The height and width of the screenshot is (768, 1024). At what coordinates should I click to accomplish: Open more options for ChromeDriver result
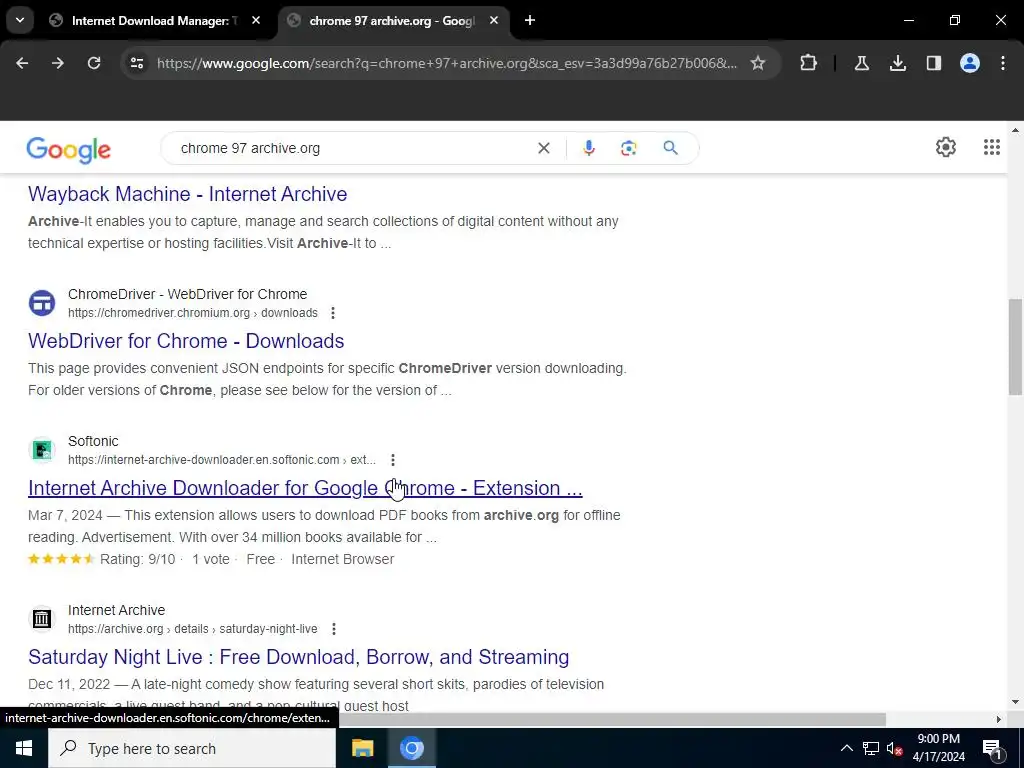(333, 313)
